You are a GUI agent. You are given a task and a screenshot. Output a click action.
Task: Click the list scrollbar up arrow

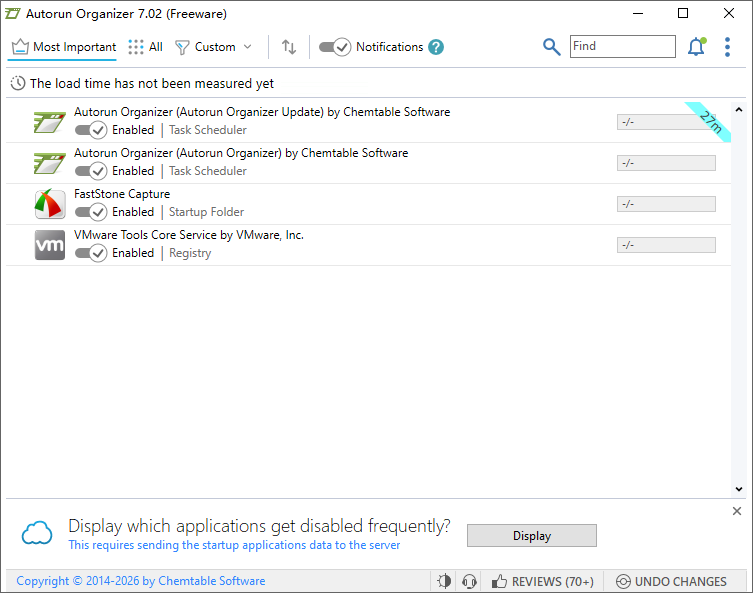tap(739, 109)
